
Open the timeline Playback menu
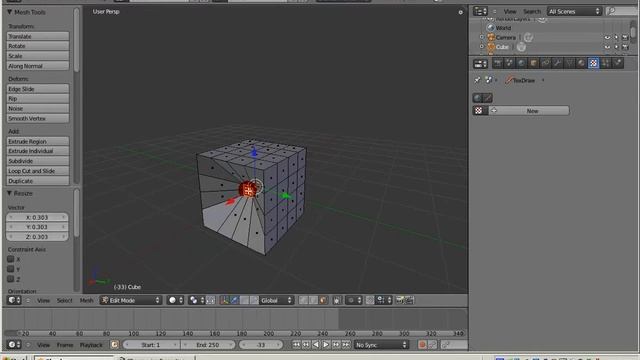91,345
